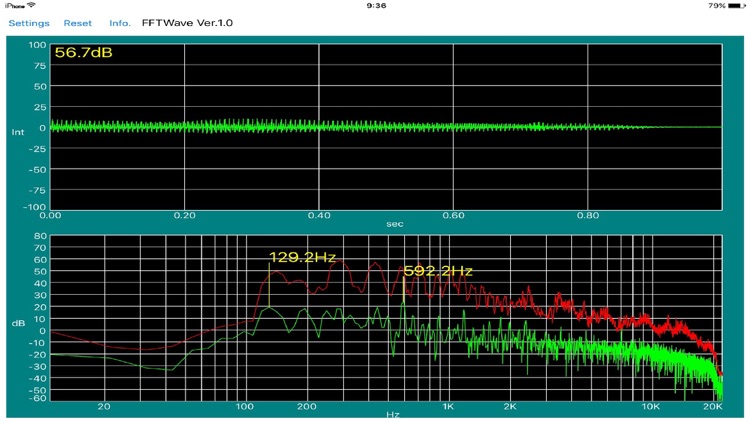Click the 80 dB spectrum axis label
This screenshot has width=750, height=422.
pyautogui.click(x=41, y=236)
